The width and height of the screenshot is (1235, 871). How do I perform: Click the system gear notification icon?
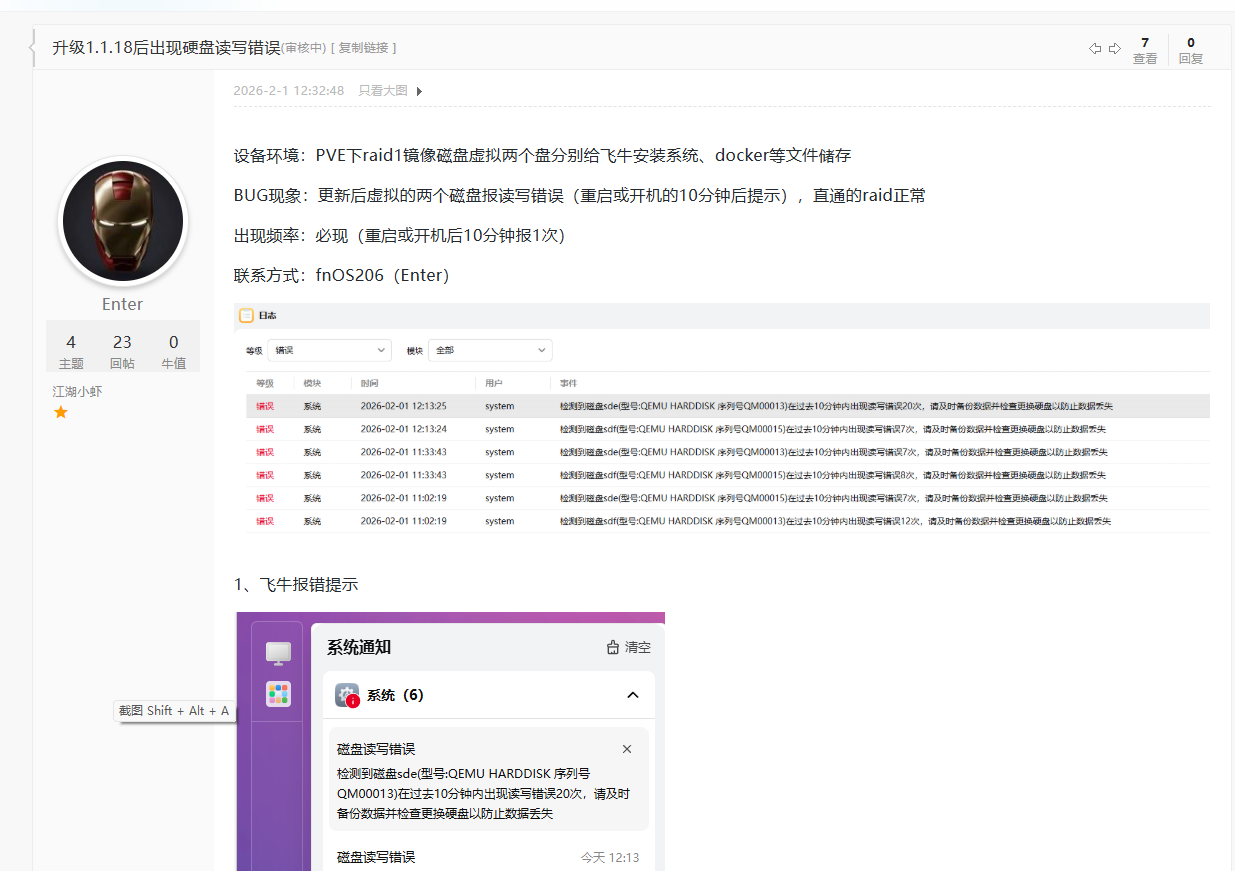[347, 695]
